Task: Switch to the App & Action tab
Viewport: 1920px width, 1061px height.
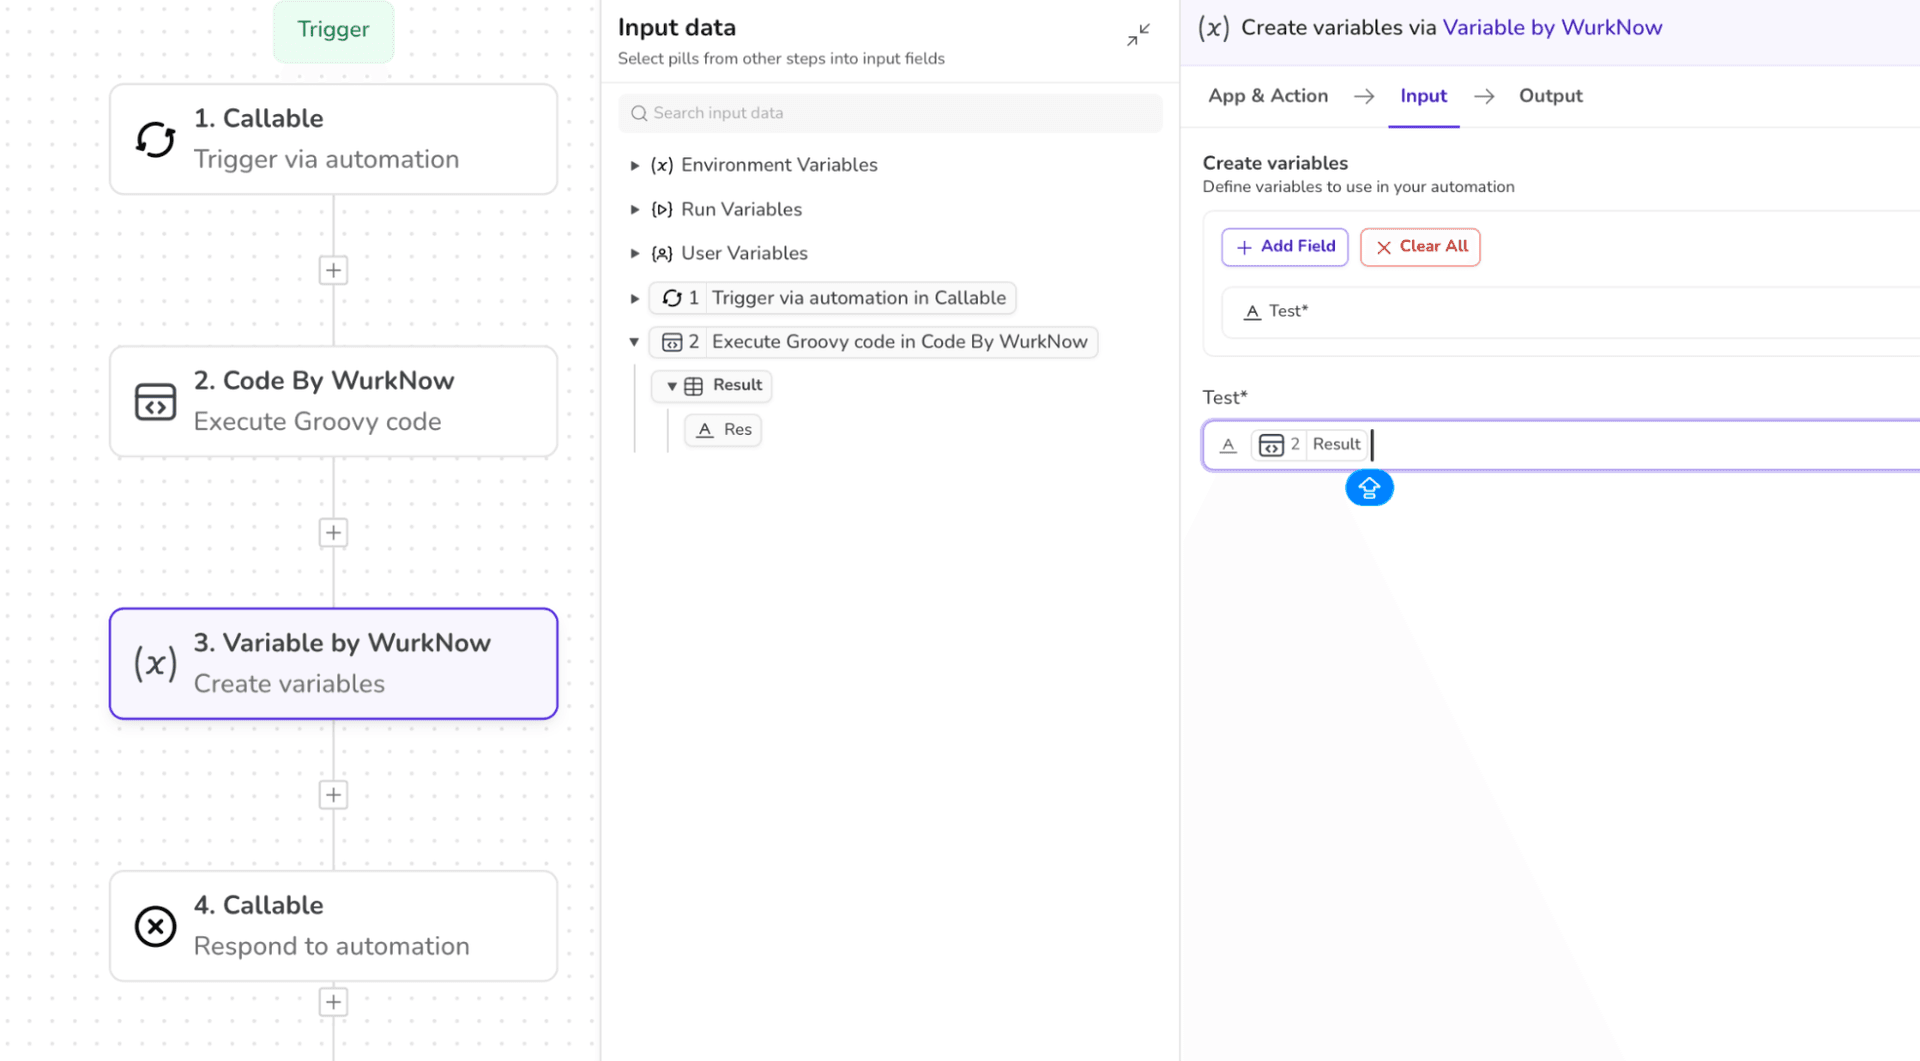Action: click(1267, 96)
